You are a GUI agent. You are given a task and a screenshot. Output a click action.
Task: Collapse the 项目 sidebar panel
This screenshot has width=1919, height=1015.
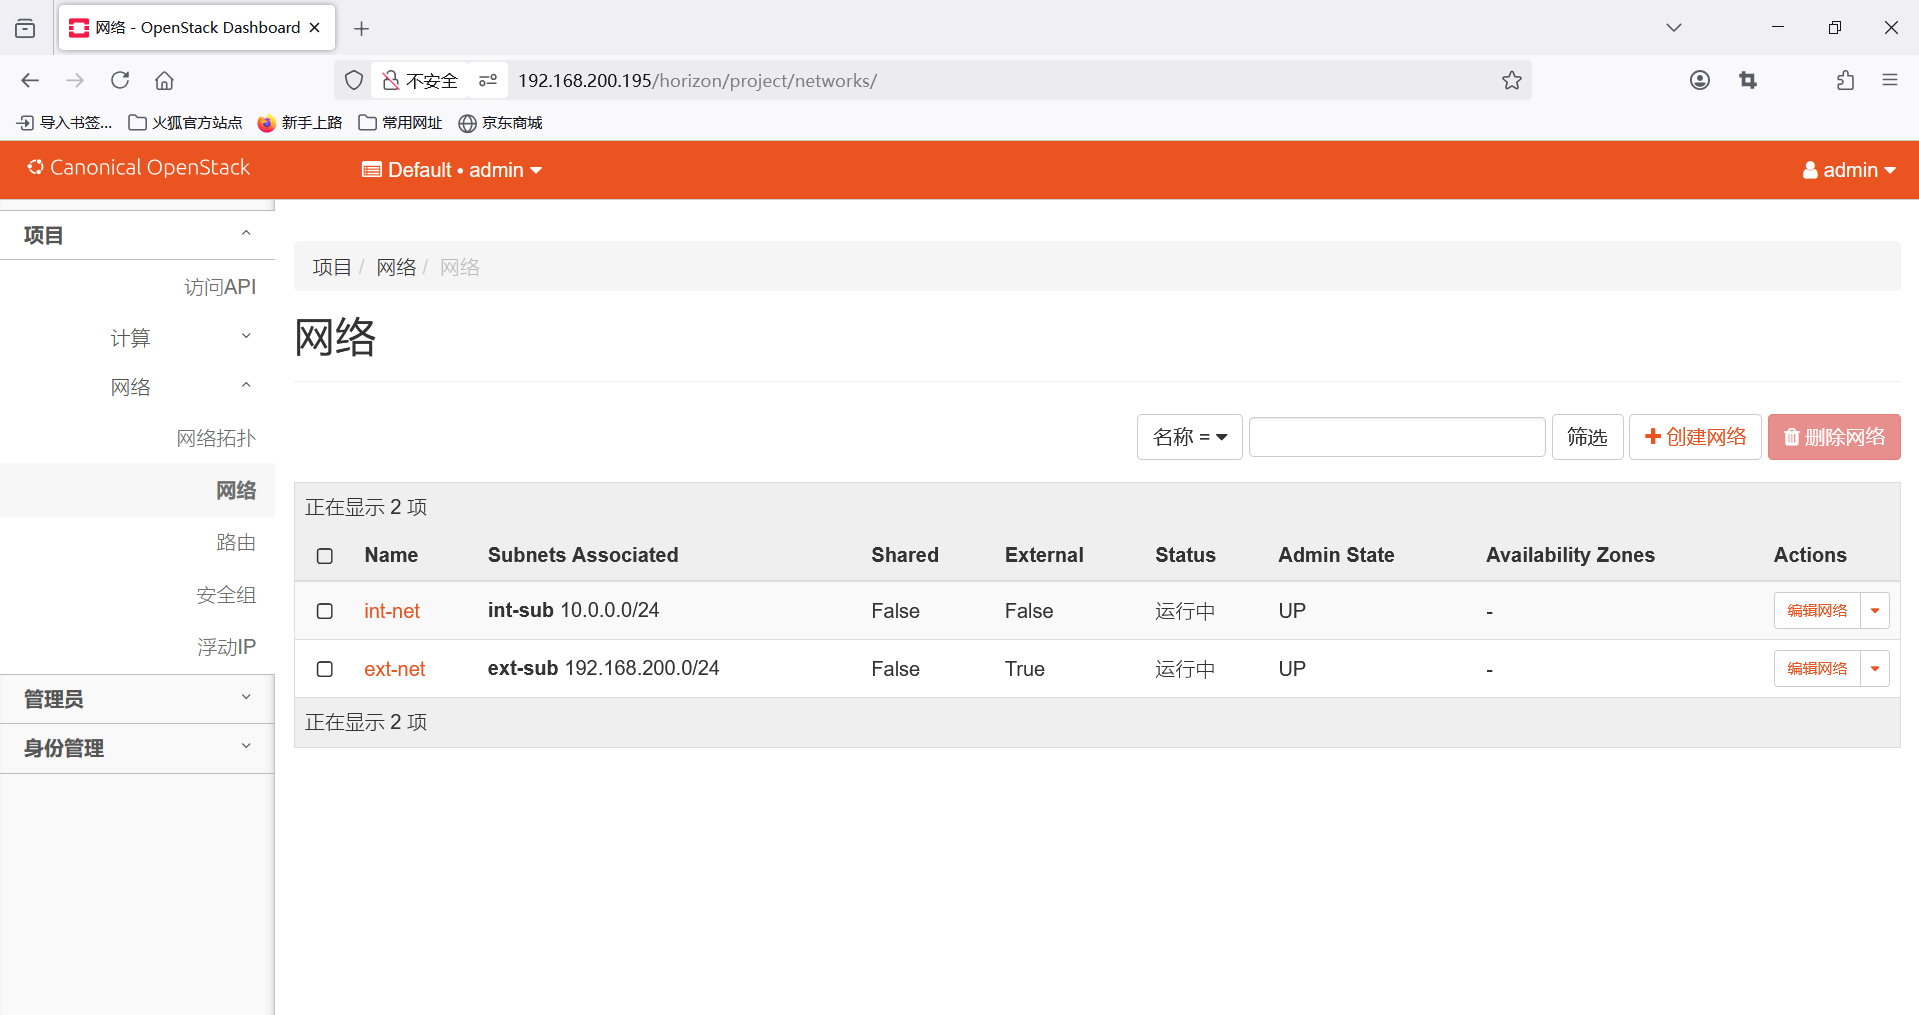[137, 235]
